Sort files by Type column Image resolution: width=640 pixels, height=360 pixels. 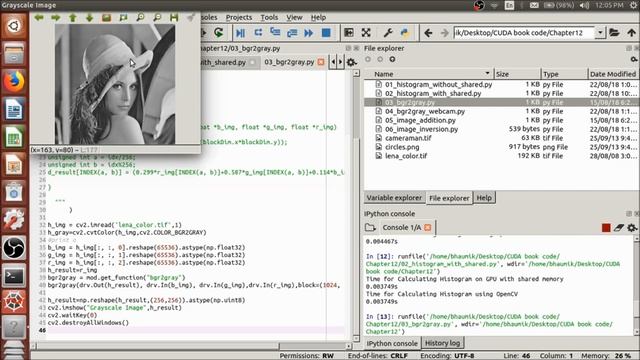[x=564, y=74]
